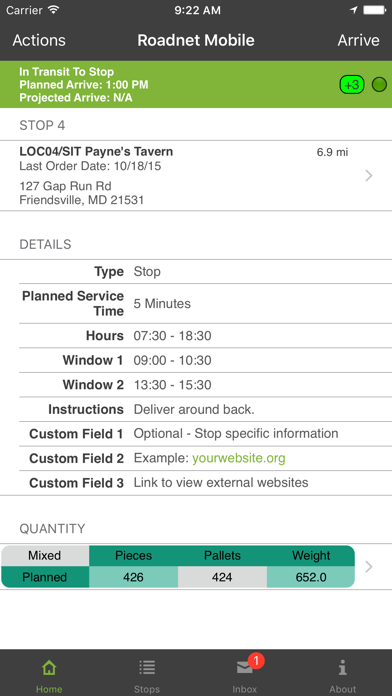This screenshot has width=392, height=696.
Task: Tap the In Transit To Stop banner
Action: point(196,84)
